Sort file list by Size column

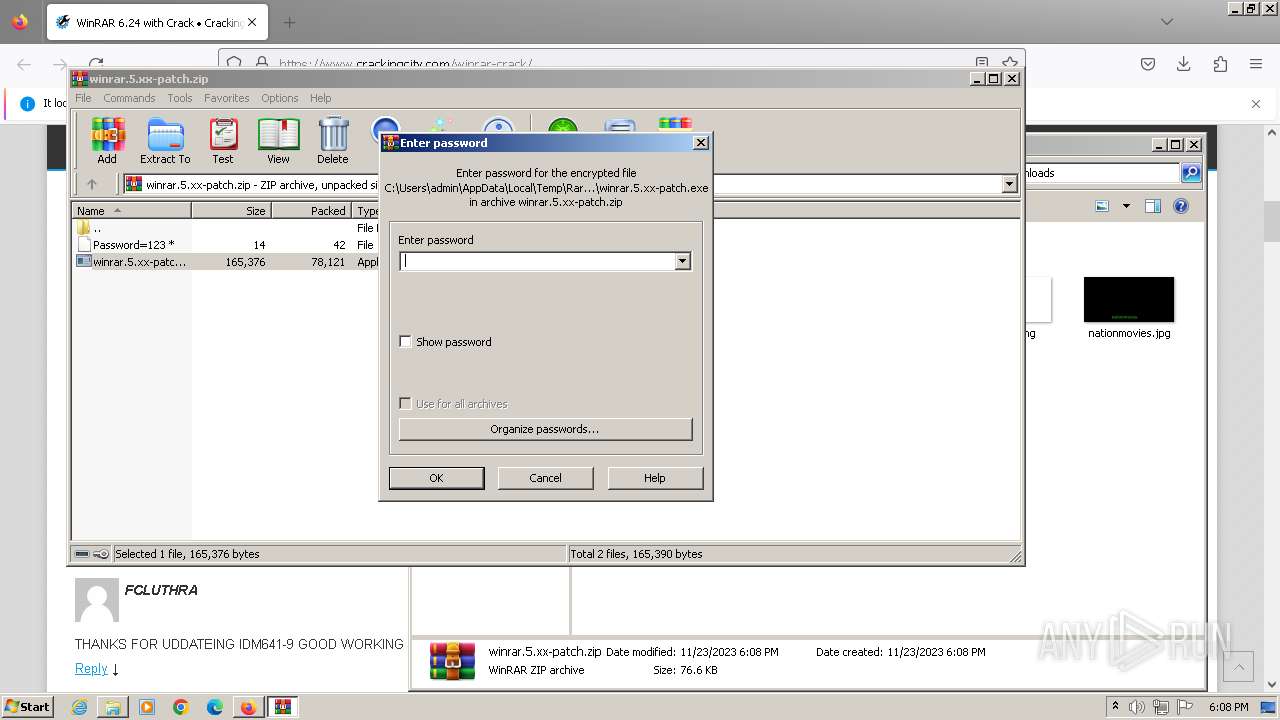click(x=231, y=210)
